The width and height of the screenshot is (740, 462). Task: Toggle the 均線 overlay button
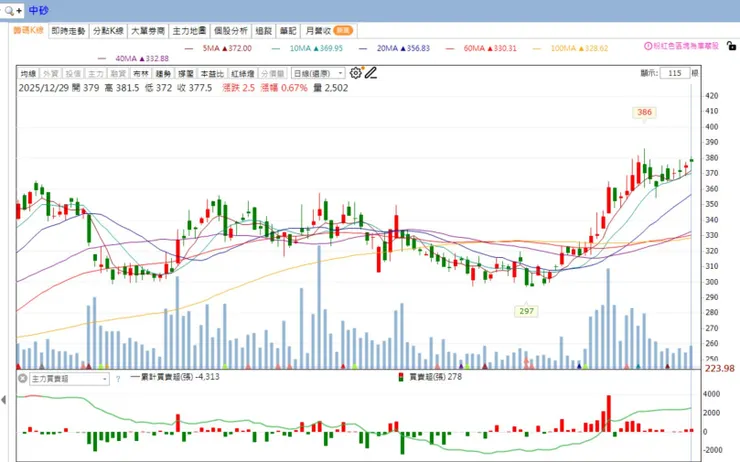pos(28,74)
